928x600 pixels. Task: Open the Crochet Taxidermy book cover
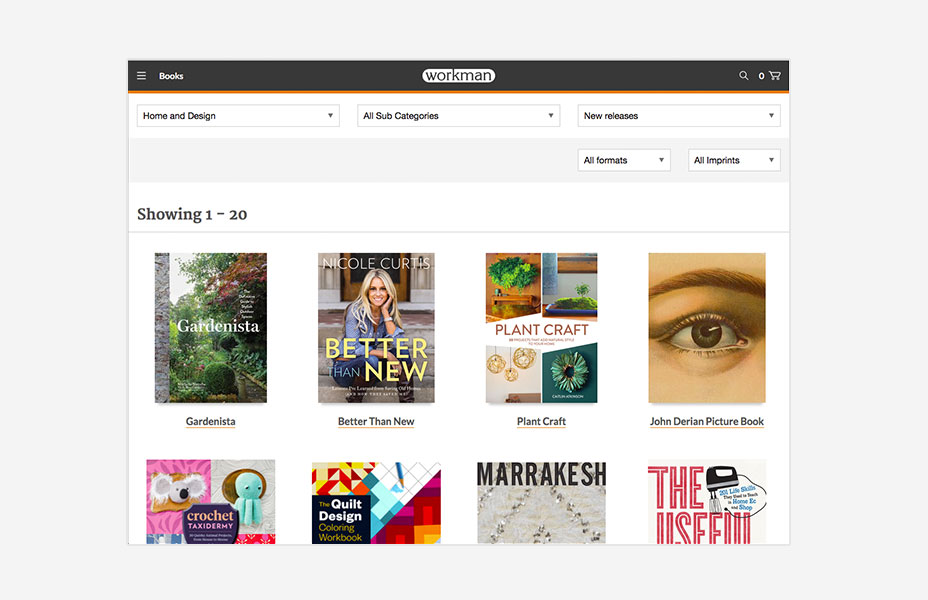(211, 502)
